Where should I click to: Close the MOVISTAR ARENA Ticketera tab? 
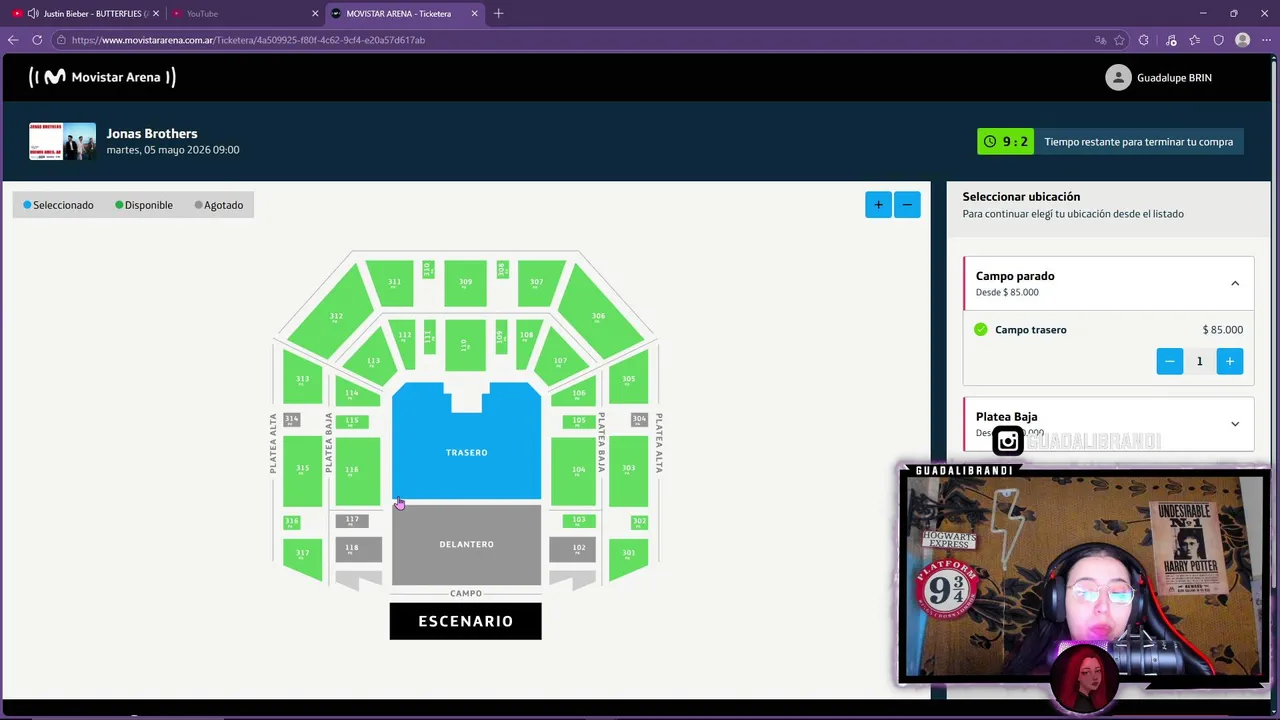[474, 13]
